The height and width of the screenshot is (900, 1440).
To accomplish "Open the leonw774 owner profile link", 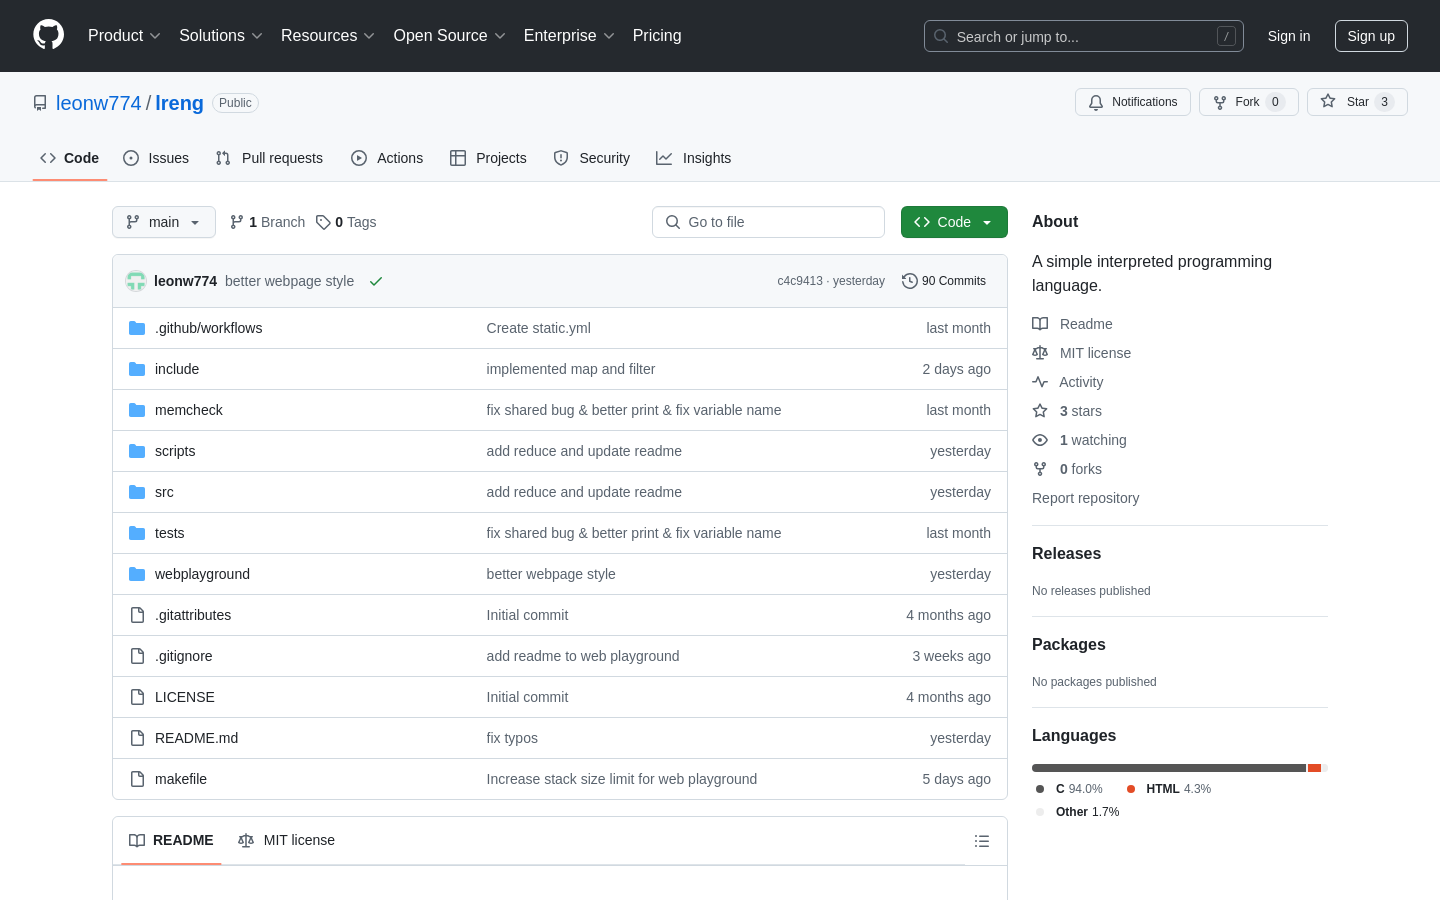I will (99, 103).
